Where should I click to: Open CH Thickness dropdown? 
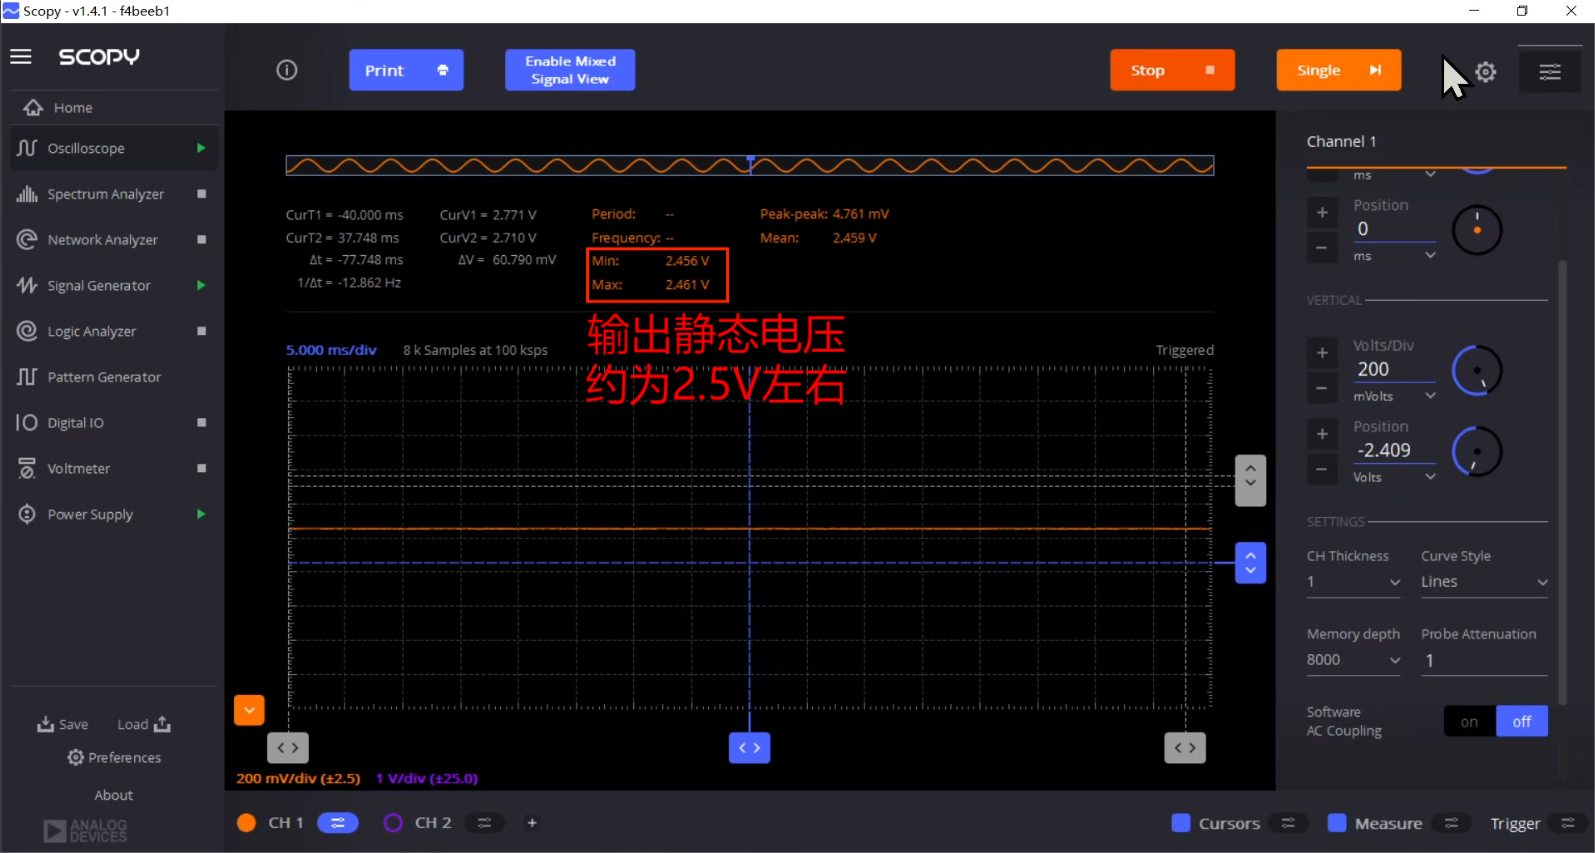1354,582
